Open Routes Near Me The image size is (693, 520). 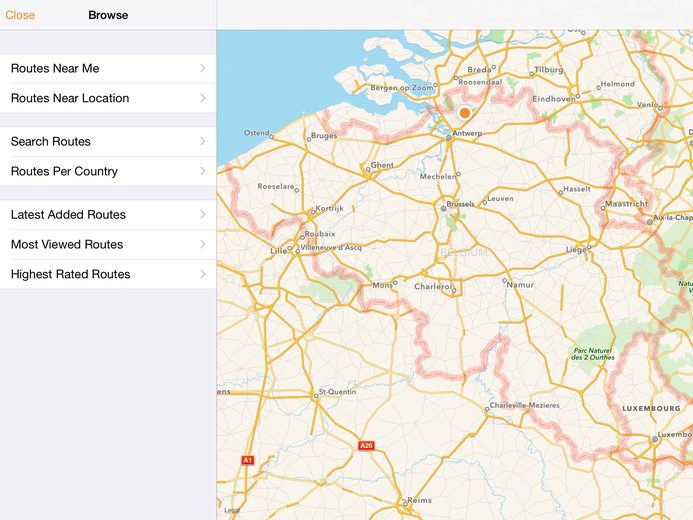tap(108, 68)
